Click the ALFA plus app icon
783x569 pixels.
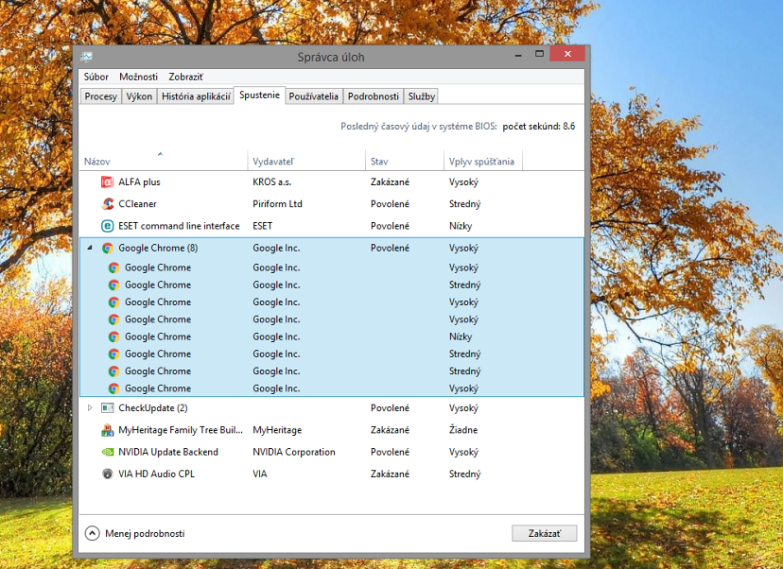click(x=107, y=182)
